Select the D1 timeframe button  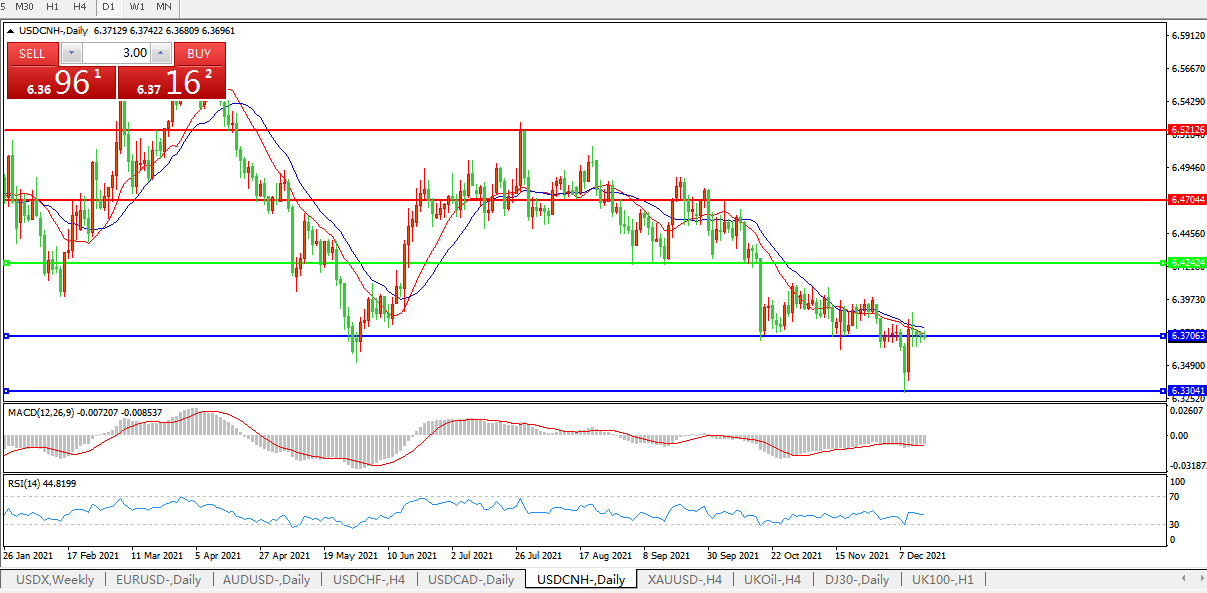pyautogui.click(x=110, y=7)
